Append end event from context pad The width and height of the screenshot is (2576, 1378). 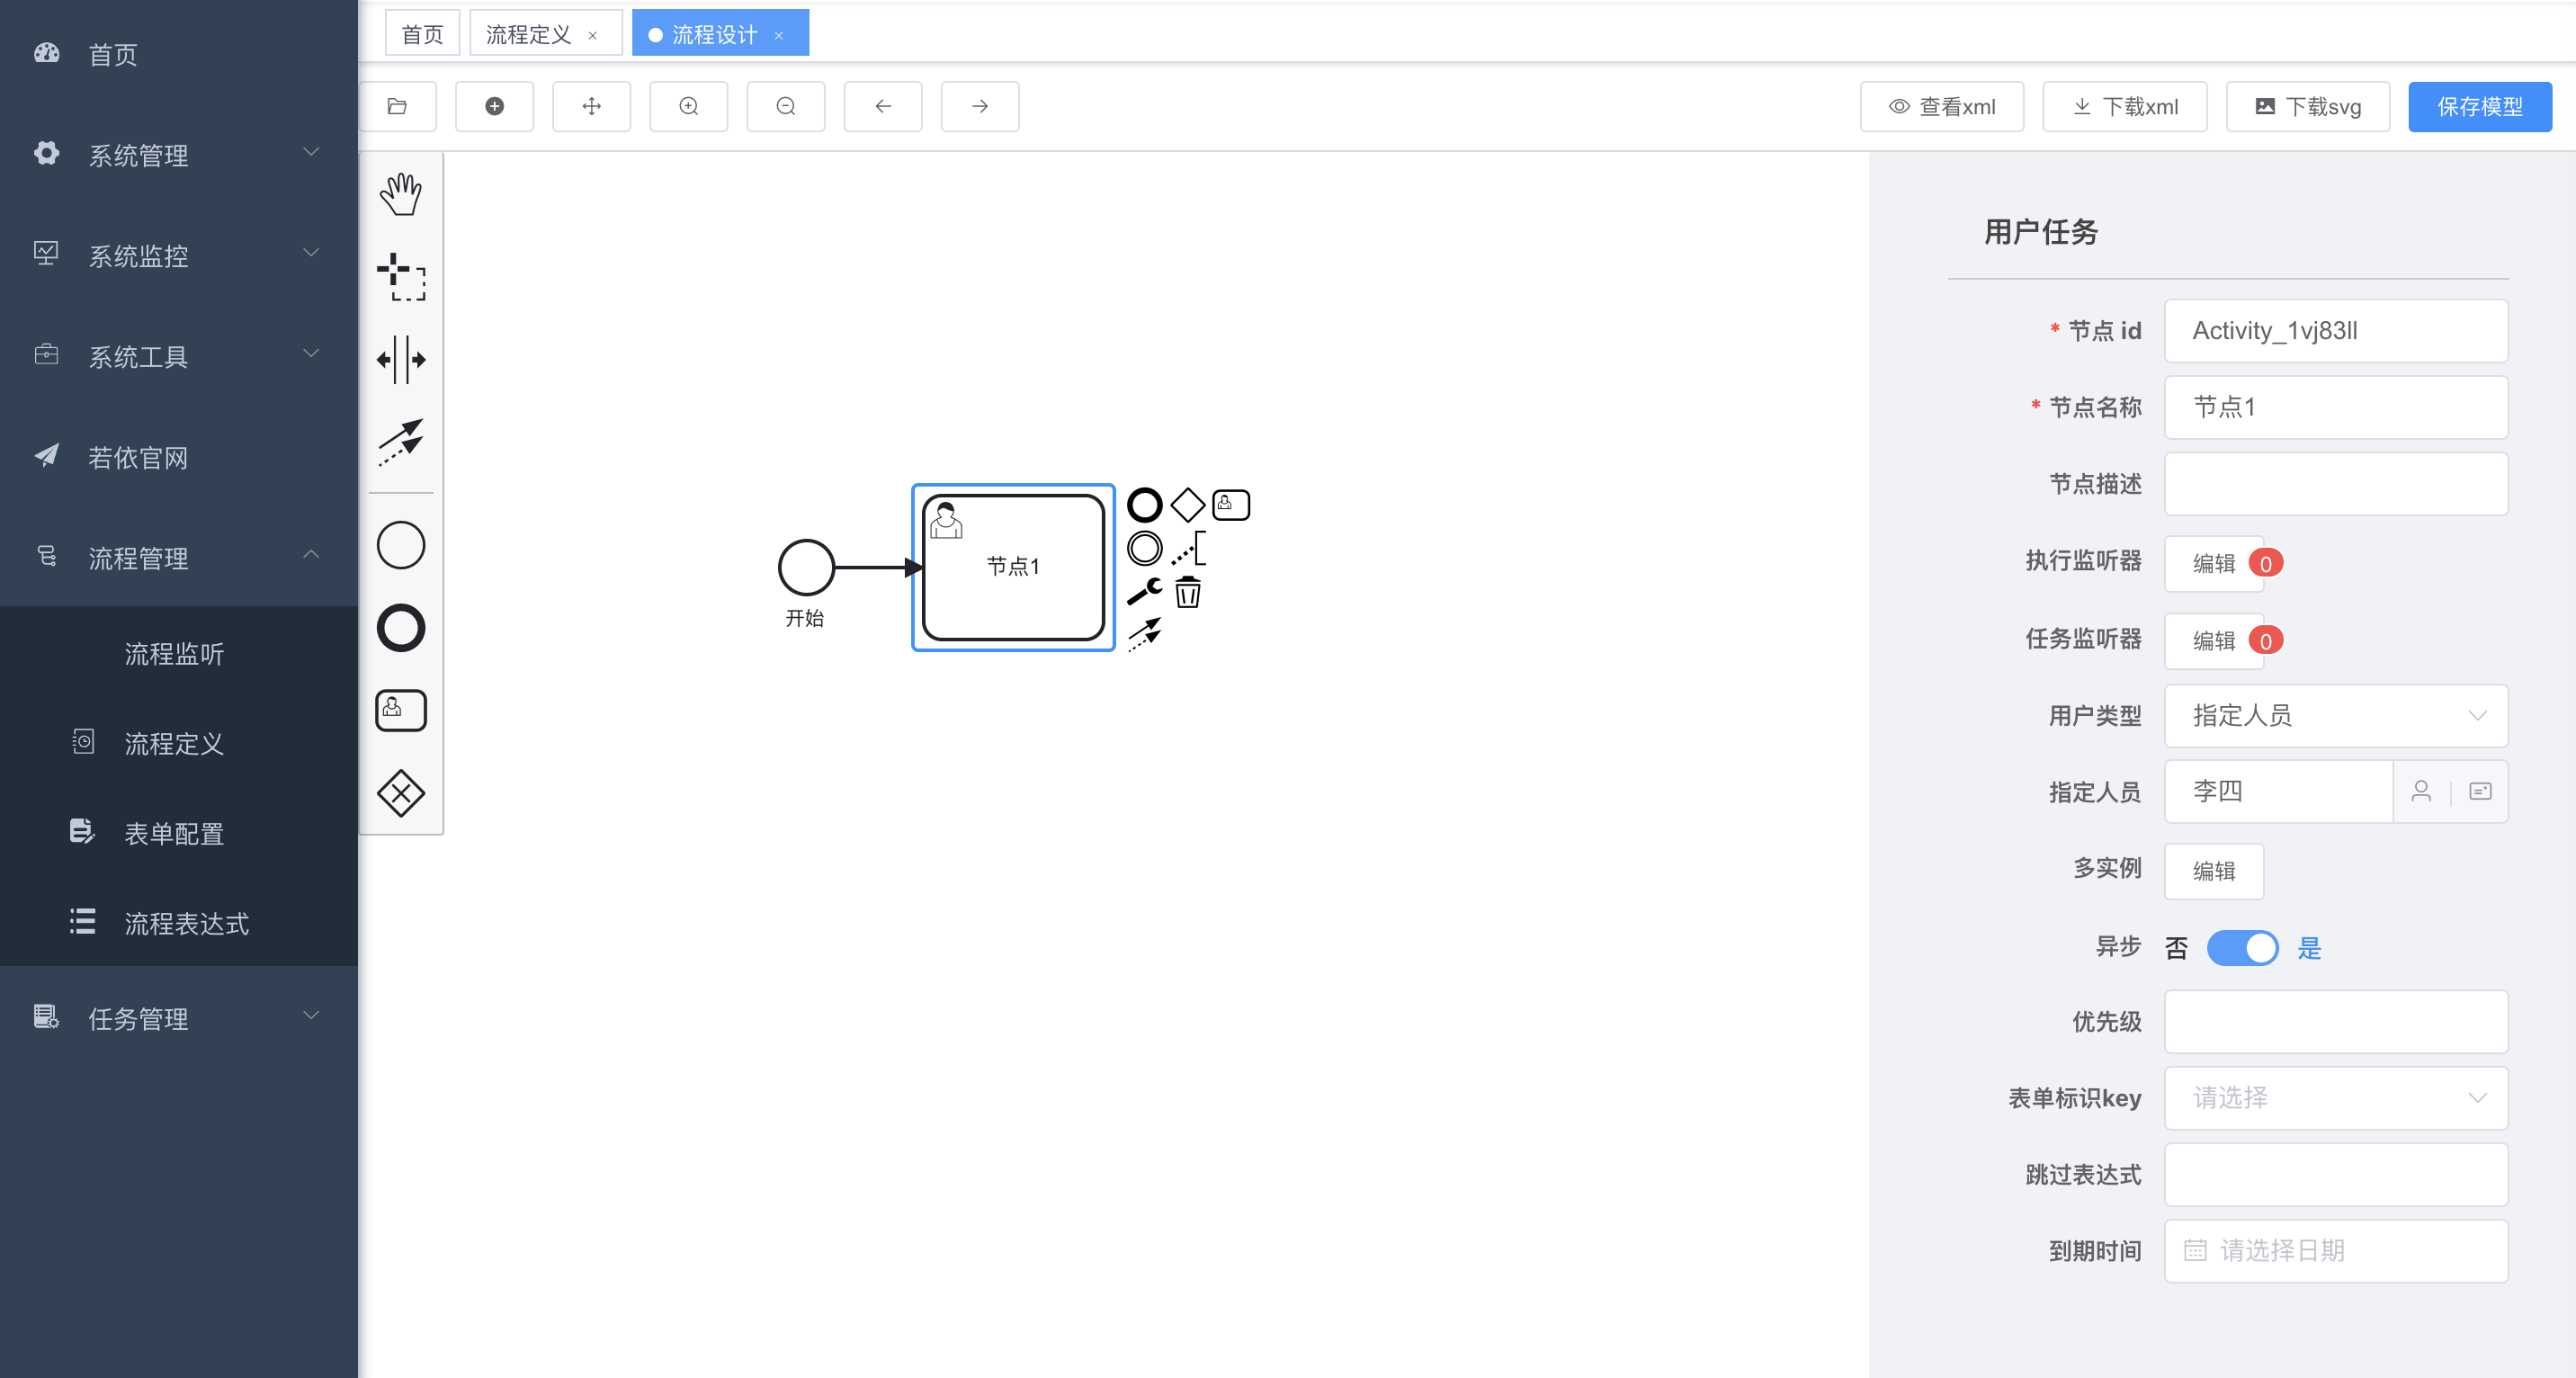1144,505
